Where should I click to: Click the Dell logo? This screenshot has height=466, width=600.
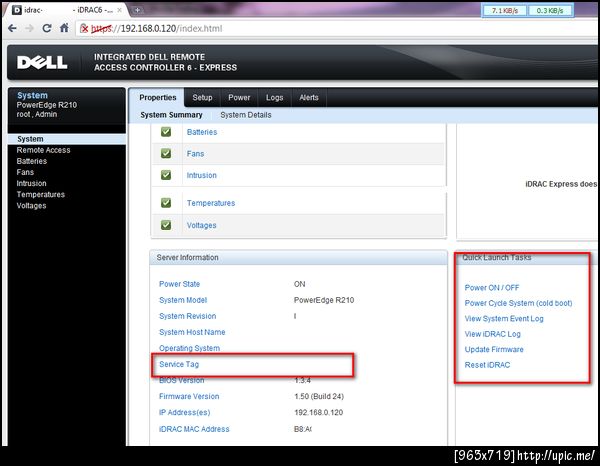(x=42, y=62)
